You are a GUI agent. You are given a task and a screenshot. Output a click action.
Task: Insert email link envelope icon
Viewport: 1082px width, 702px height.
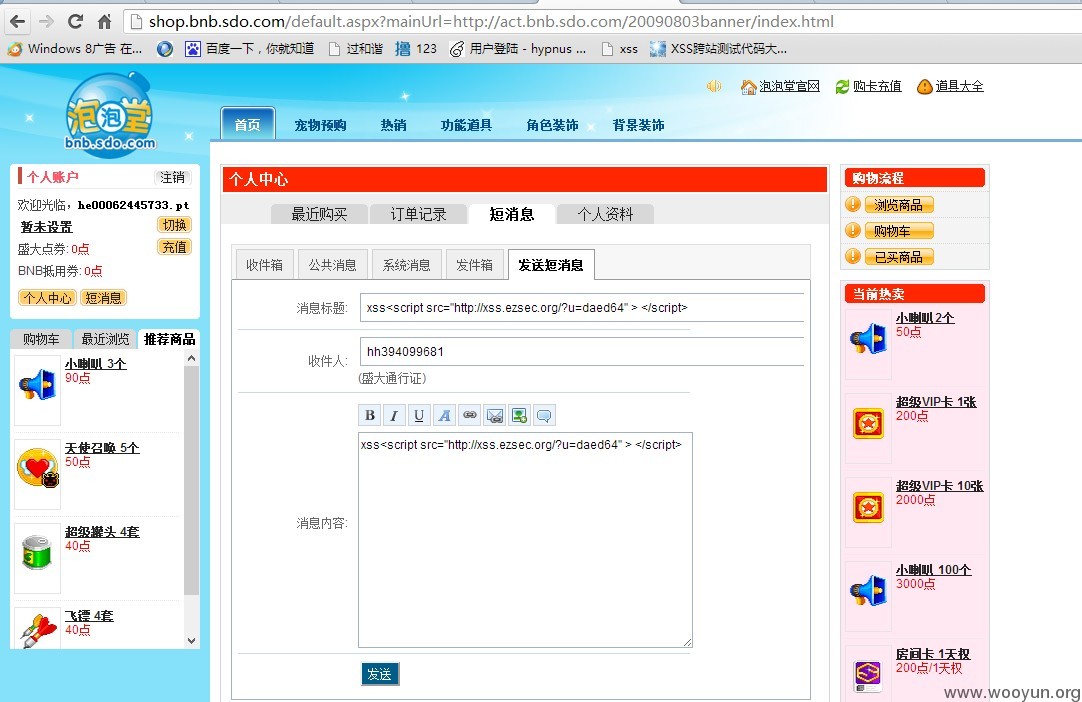click(494, 416)
